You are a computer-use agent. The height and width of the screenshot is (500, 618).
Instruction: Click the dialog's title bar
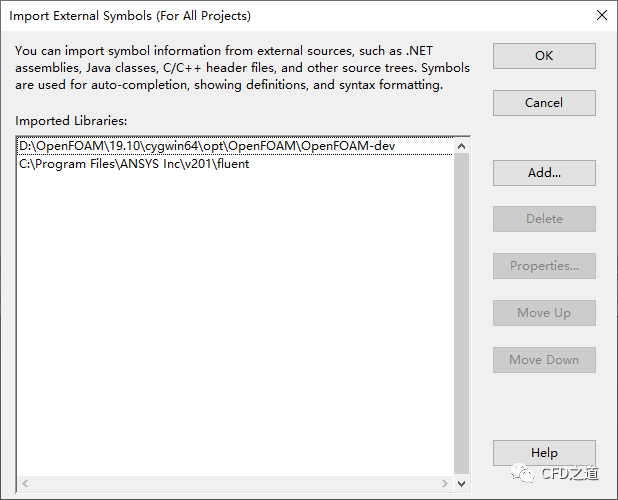[300, 15]
